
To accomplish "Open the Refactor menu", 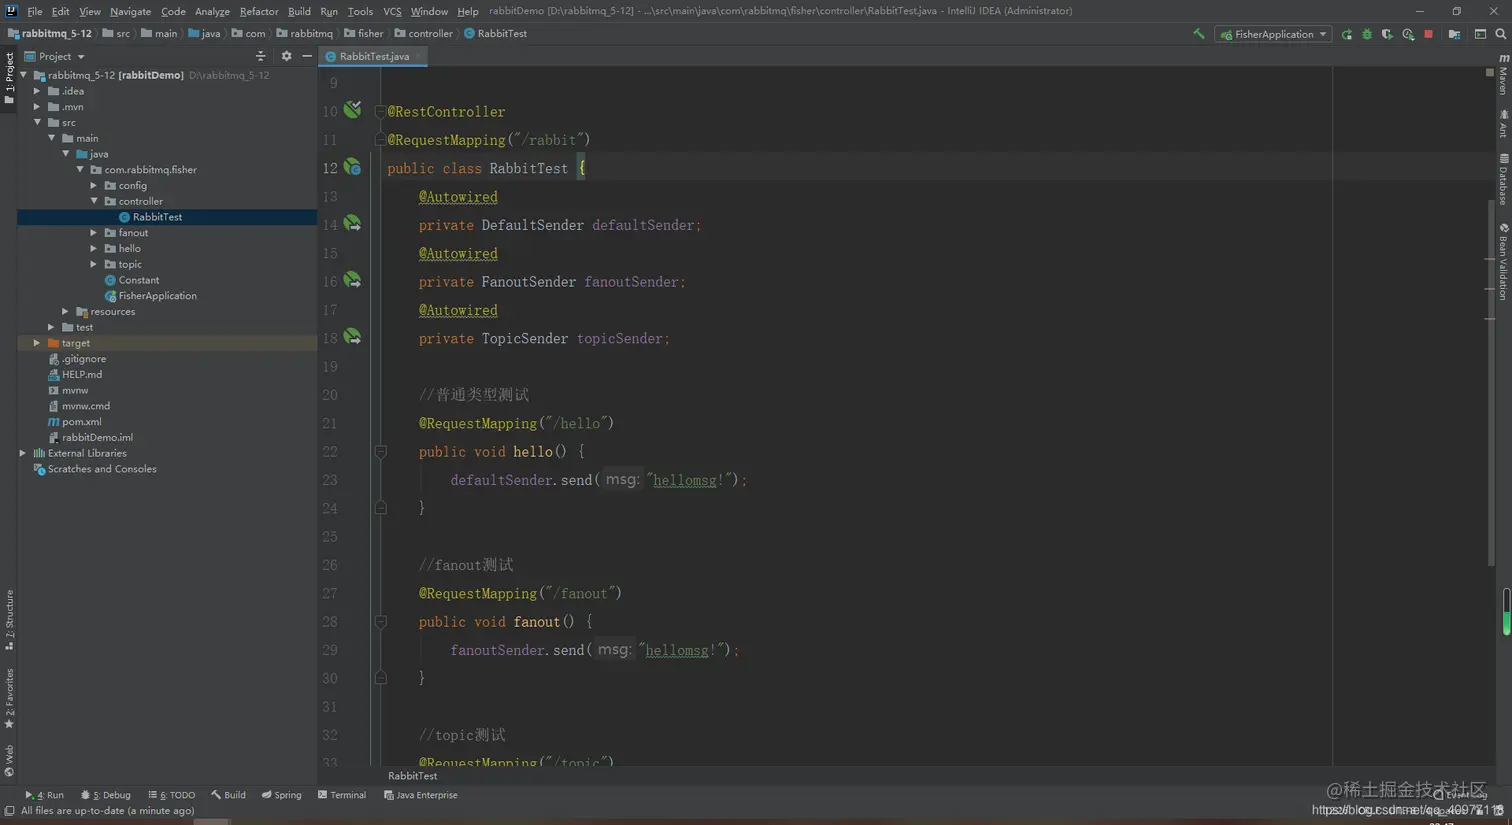I will [x=258, y=11].
